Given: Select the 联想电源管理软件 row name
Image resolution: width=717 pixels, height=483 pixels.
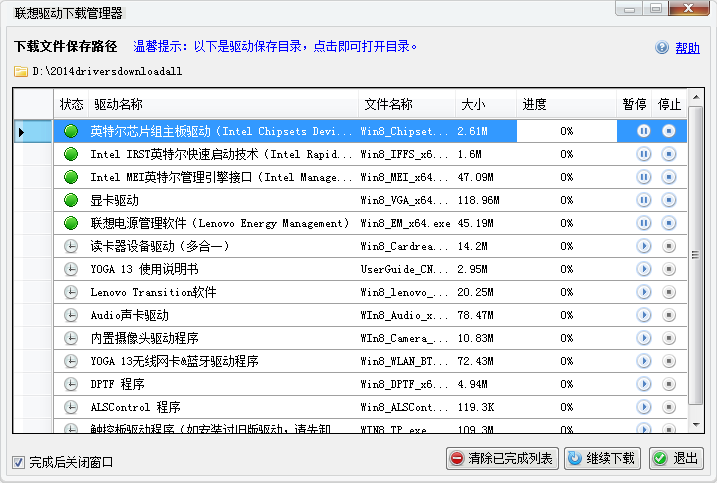Looking at the screenshot, I should point(220,223).
